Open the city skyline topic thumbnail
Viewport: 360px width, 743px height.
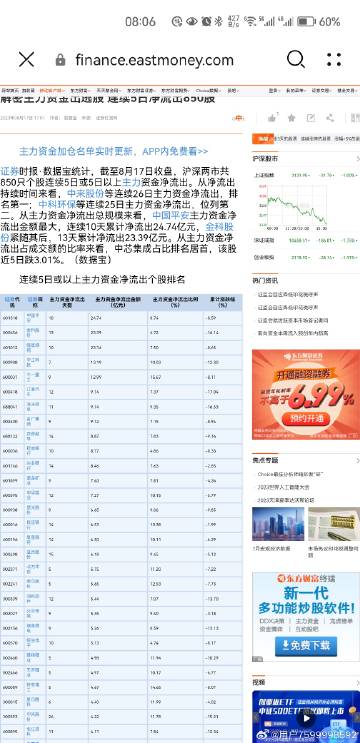pyautogui.click(x=278, y=524)
